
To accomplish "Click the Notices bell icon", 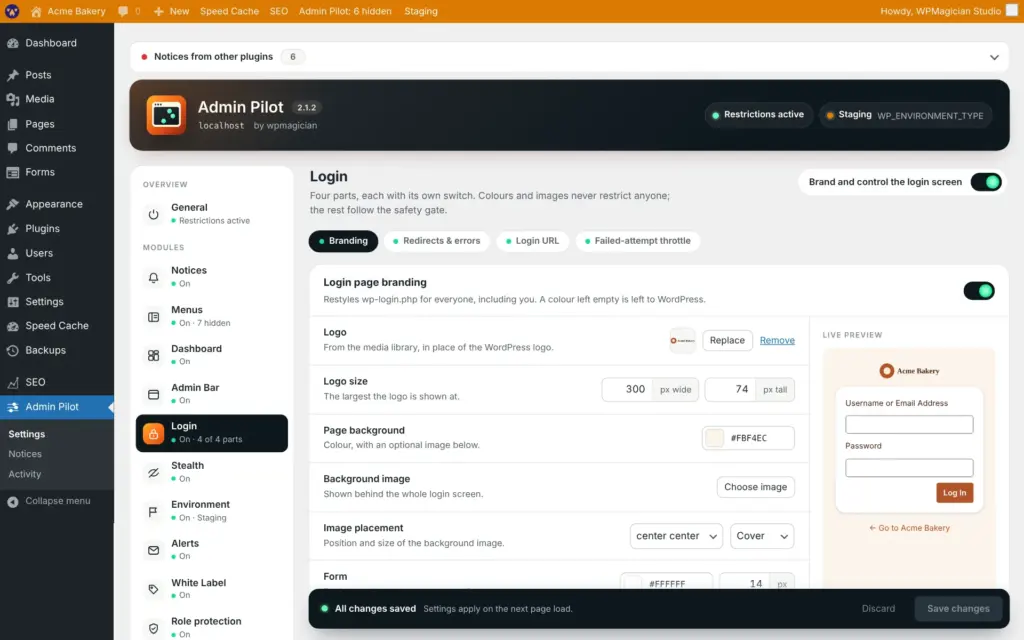I will 153,277.
